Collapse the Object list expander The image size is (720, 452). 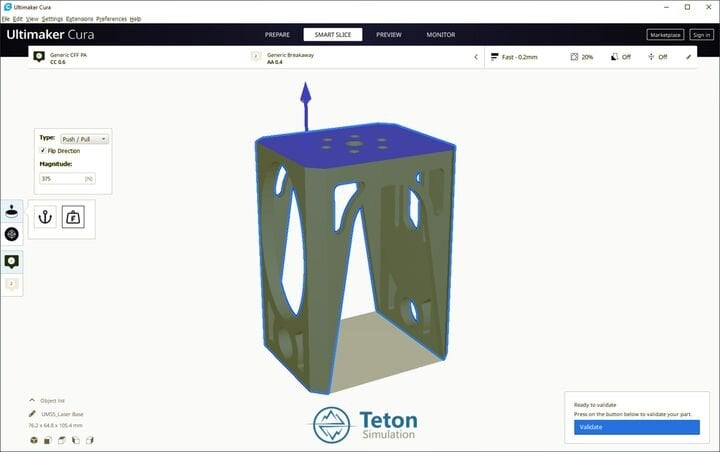point(32,399)
